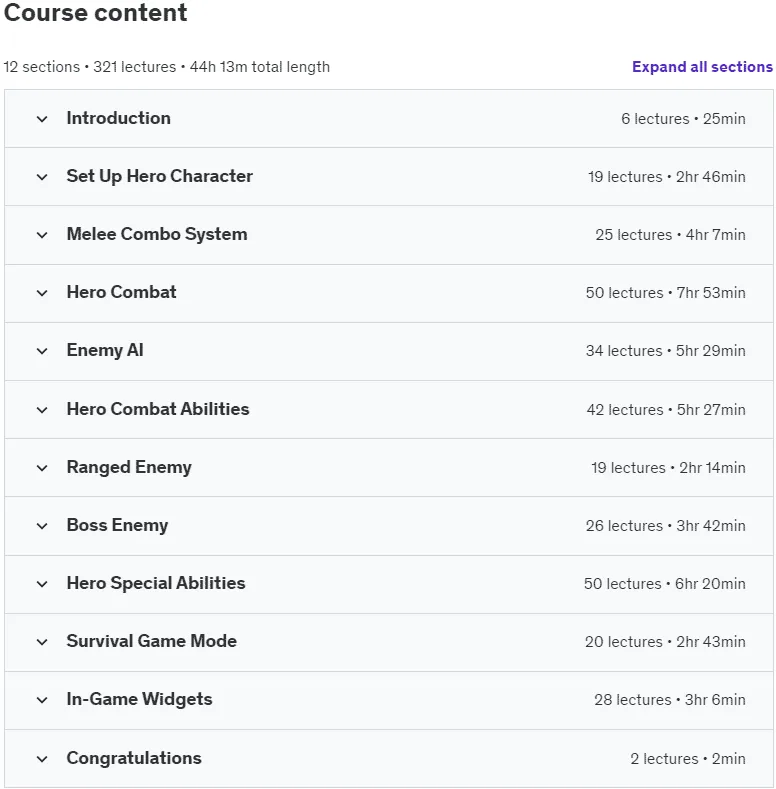The height and width of the screenshot is (789, 776).
Task: Expand the Congratulations chevron
Action: click(42, 759)
